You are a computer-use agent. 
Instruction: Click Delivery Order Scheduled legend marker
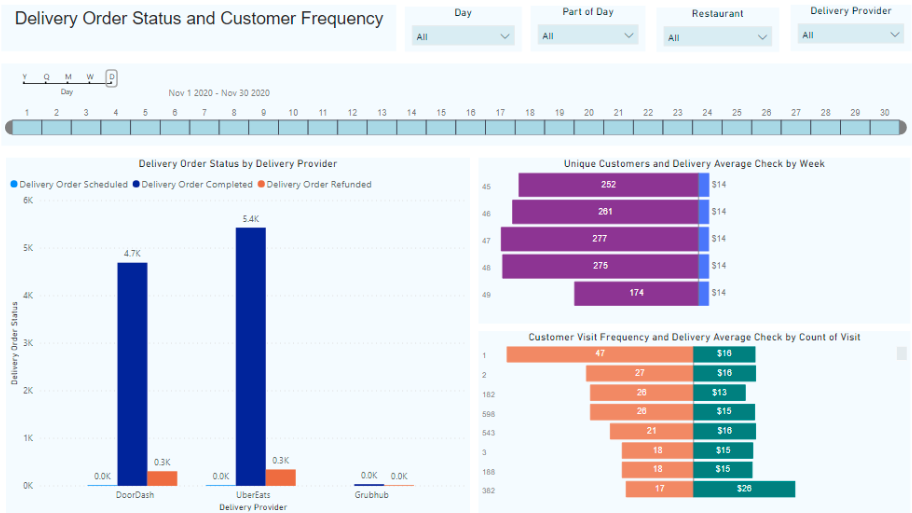click(14, 184)
